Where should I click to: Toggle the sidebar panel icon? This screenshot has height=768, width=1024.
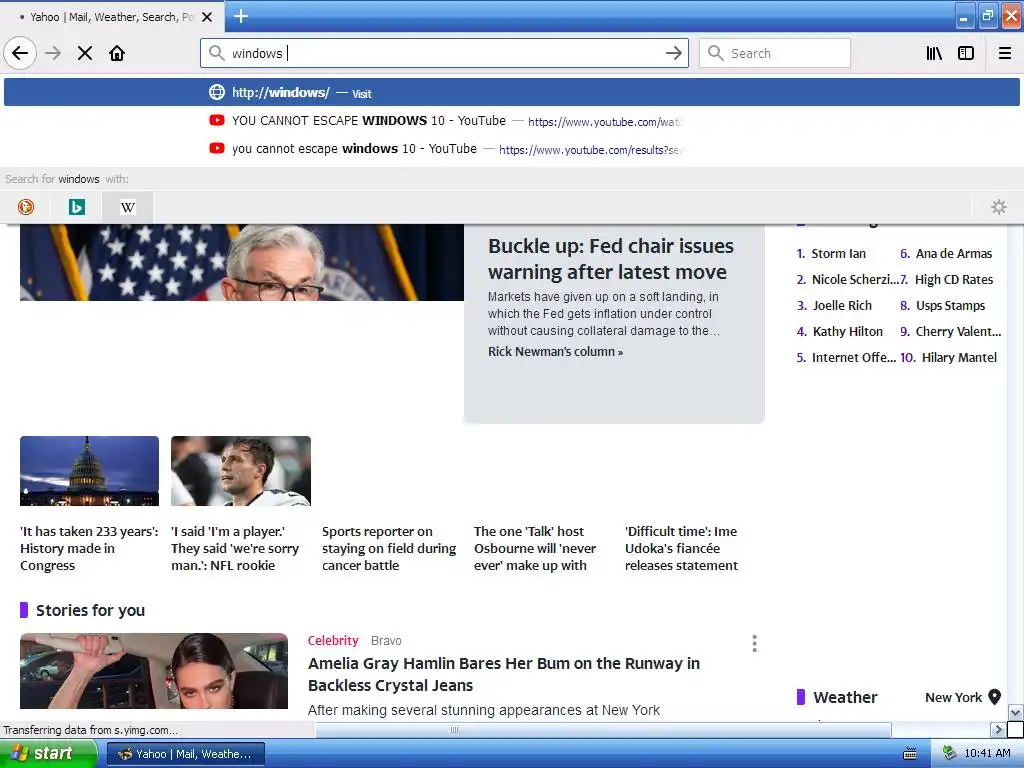coord(966,53)
